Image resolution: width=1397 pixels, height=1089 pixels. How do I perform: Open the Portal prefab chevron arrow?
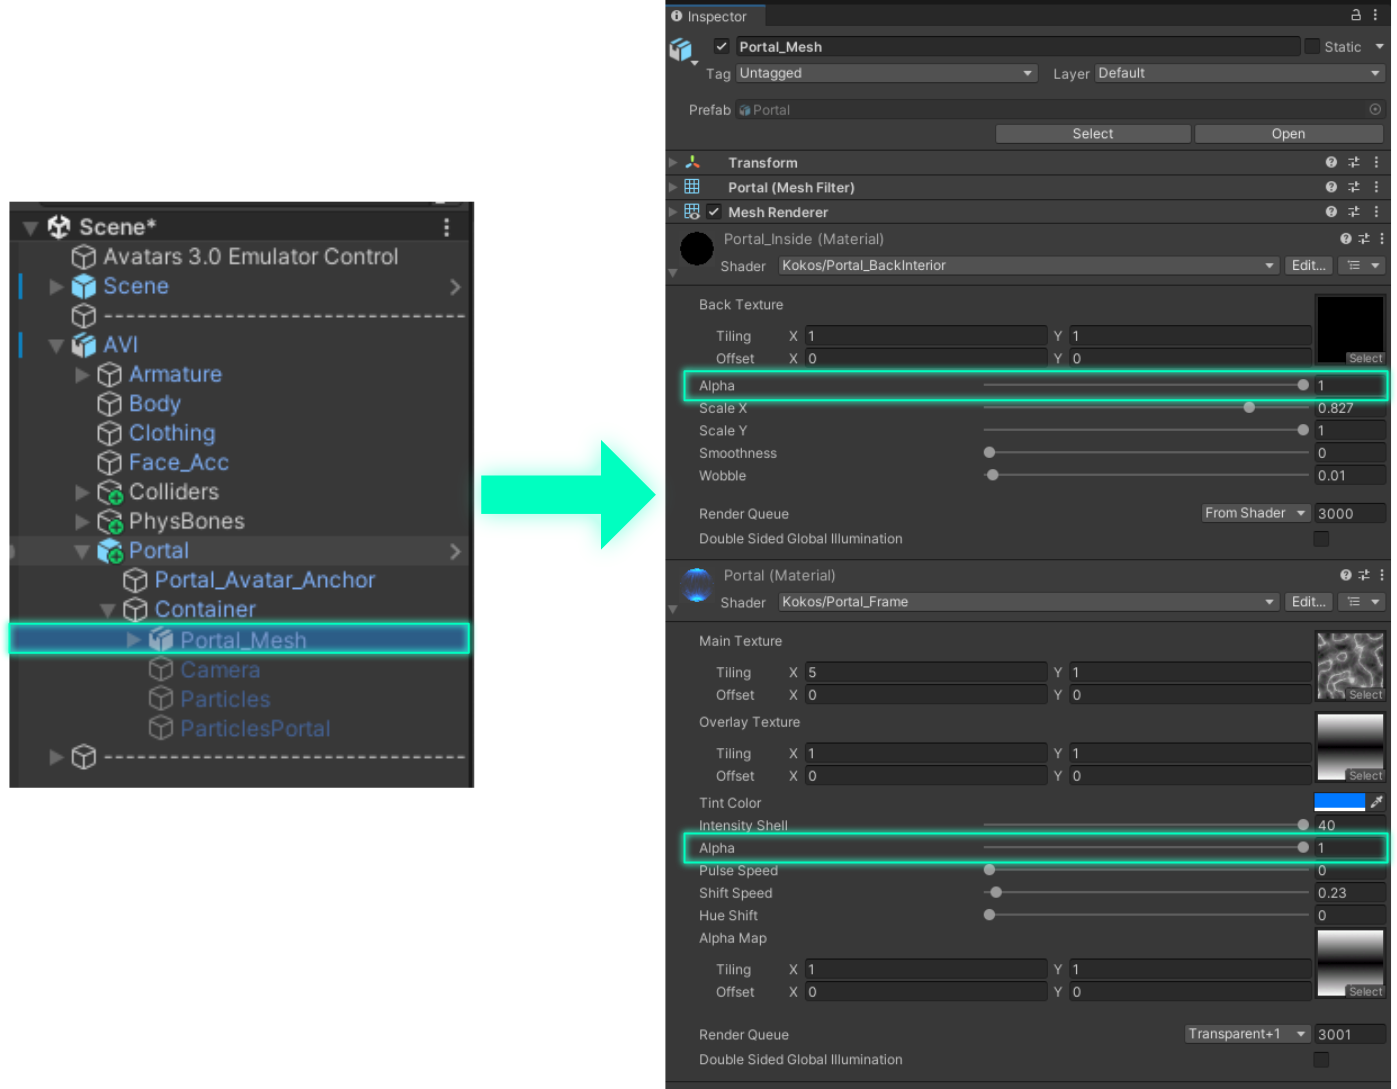(455, 551)
